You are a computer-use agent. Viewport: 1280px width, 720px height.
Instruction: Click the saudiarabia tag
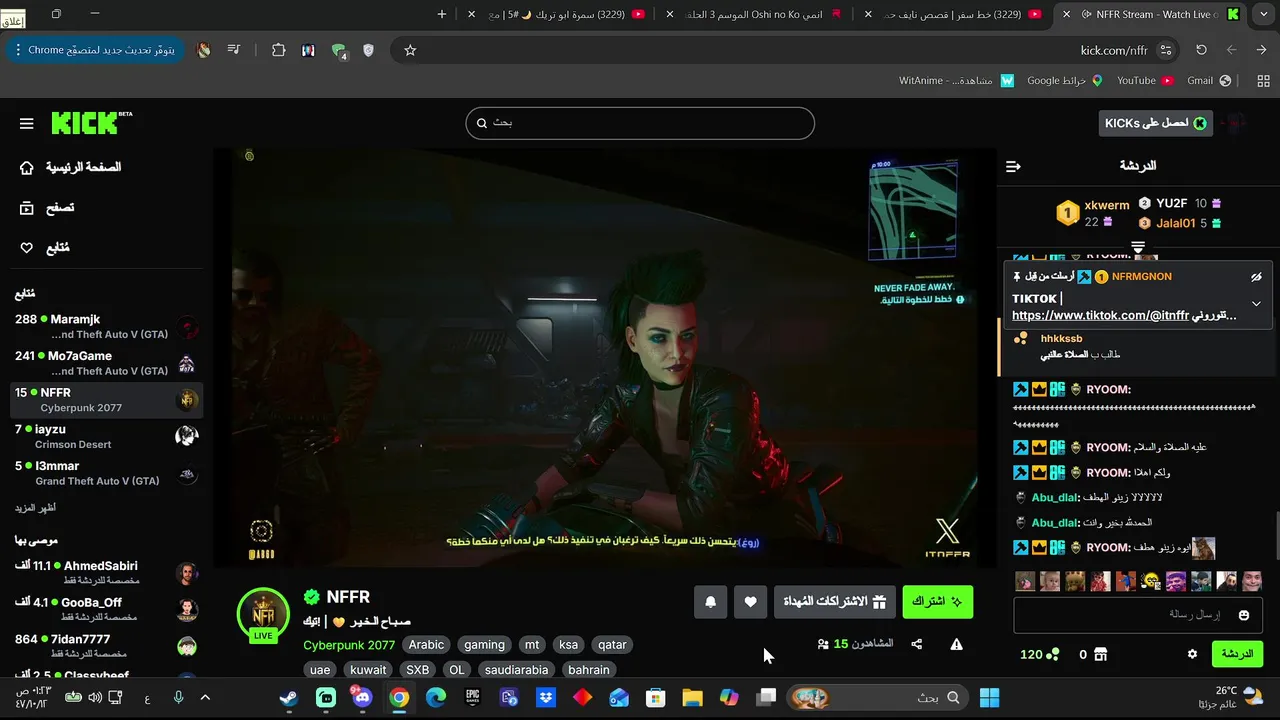coord(516,670)
